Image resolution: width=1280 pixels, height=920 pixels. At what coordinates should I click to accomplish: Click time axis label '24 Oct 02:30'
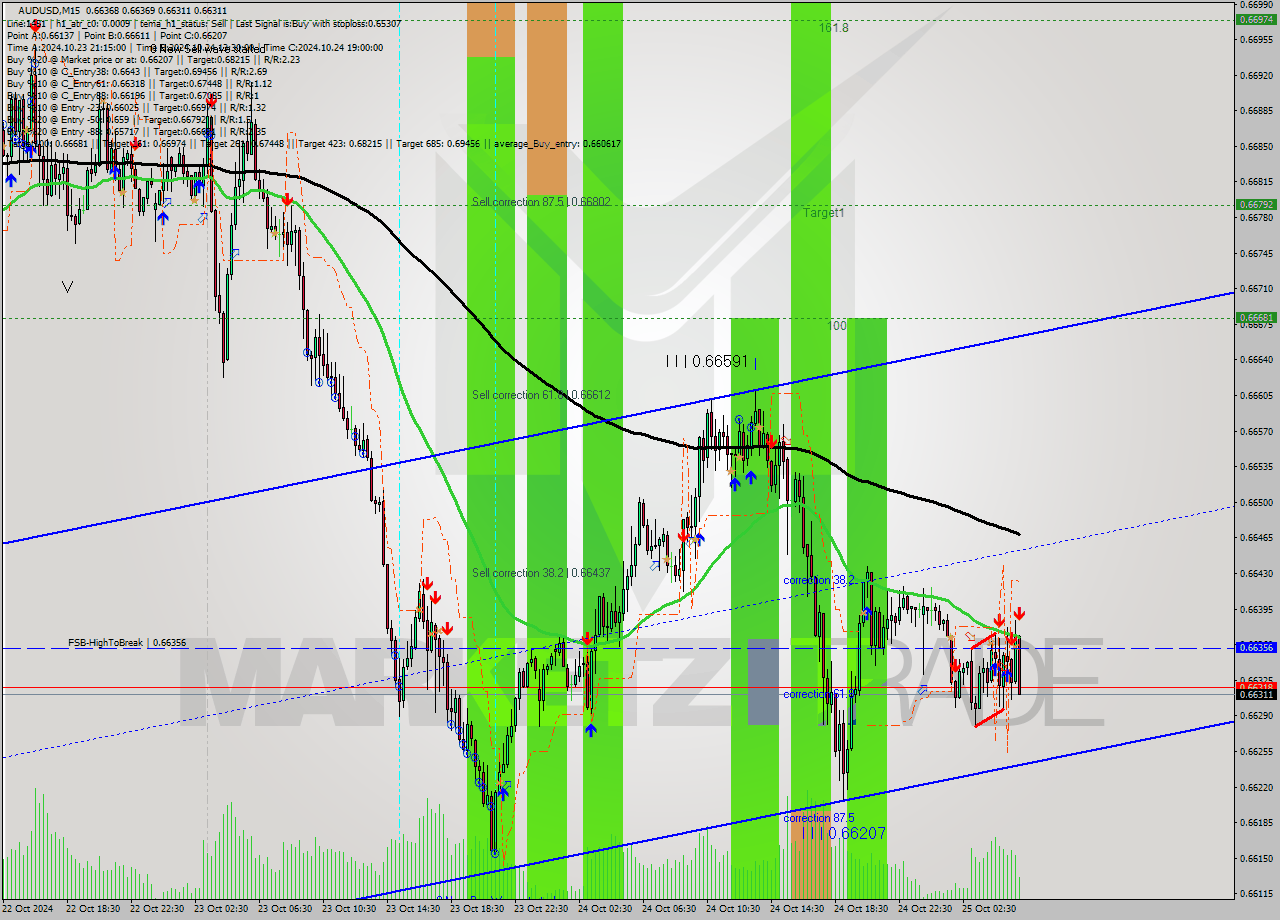(x=606, y=908)
